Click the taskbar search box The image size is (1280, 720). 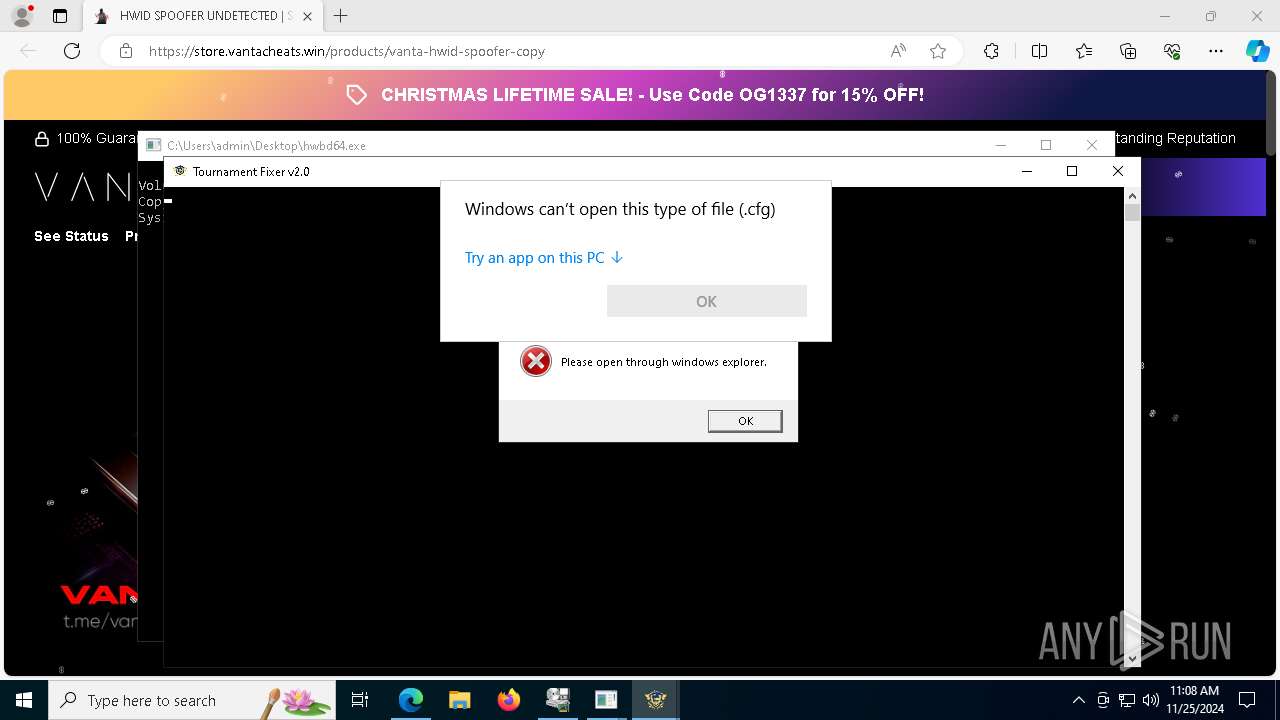(x=191, y=700)
